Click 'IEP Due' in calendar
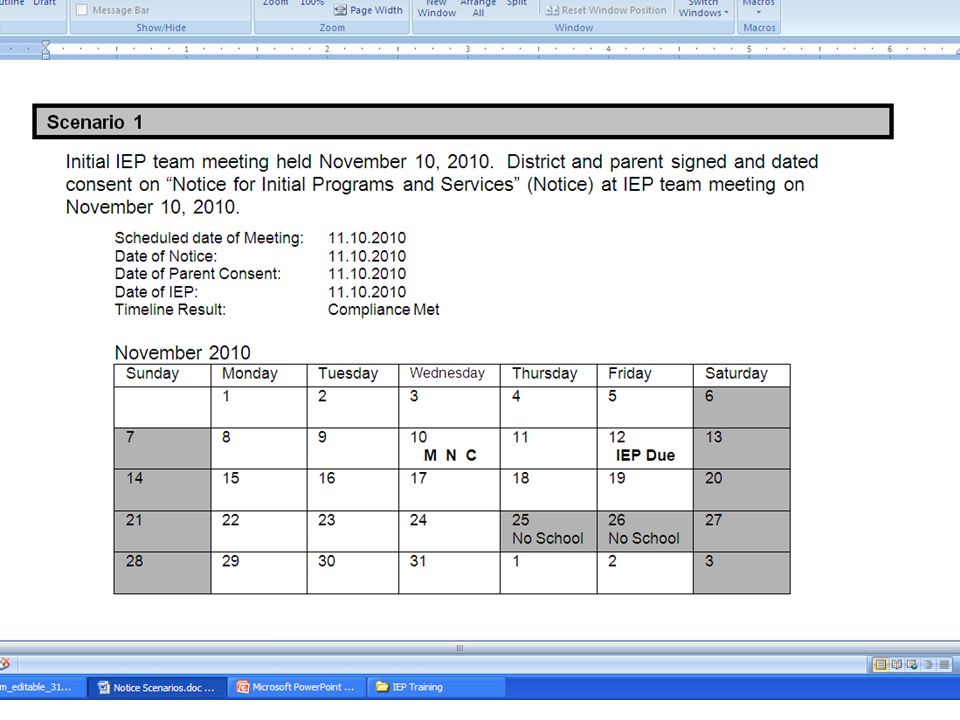This screenshot has width=960, height=720. point(645,455)
